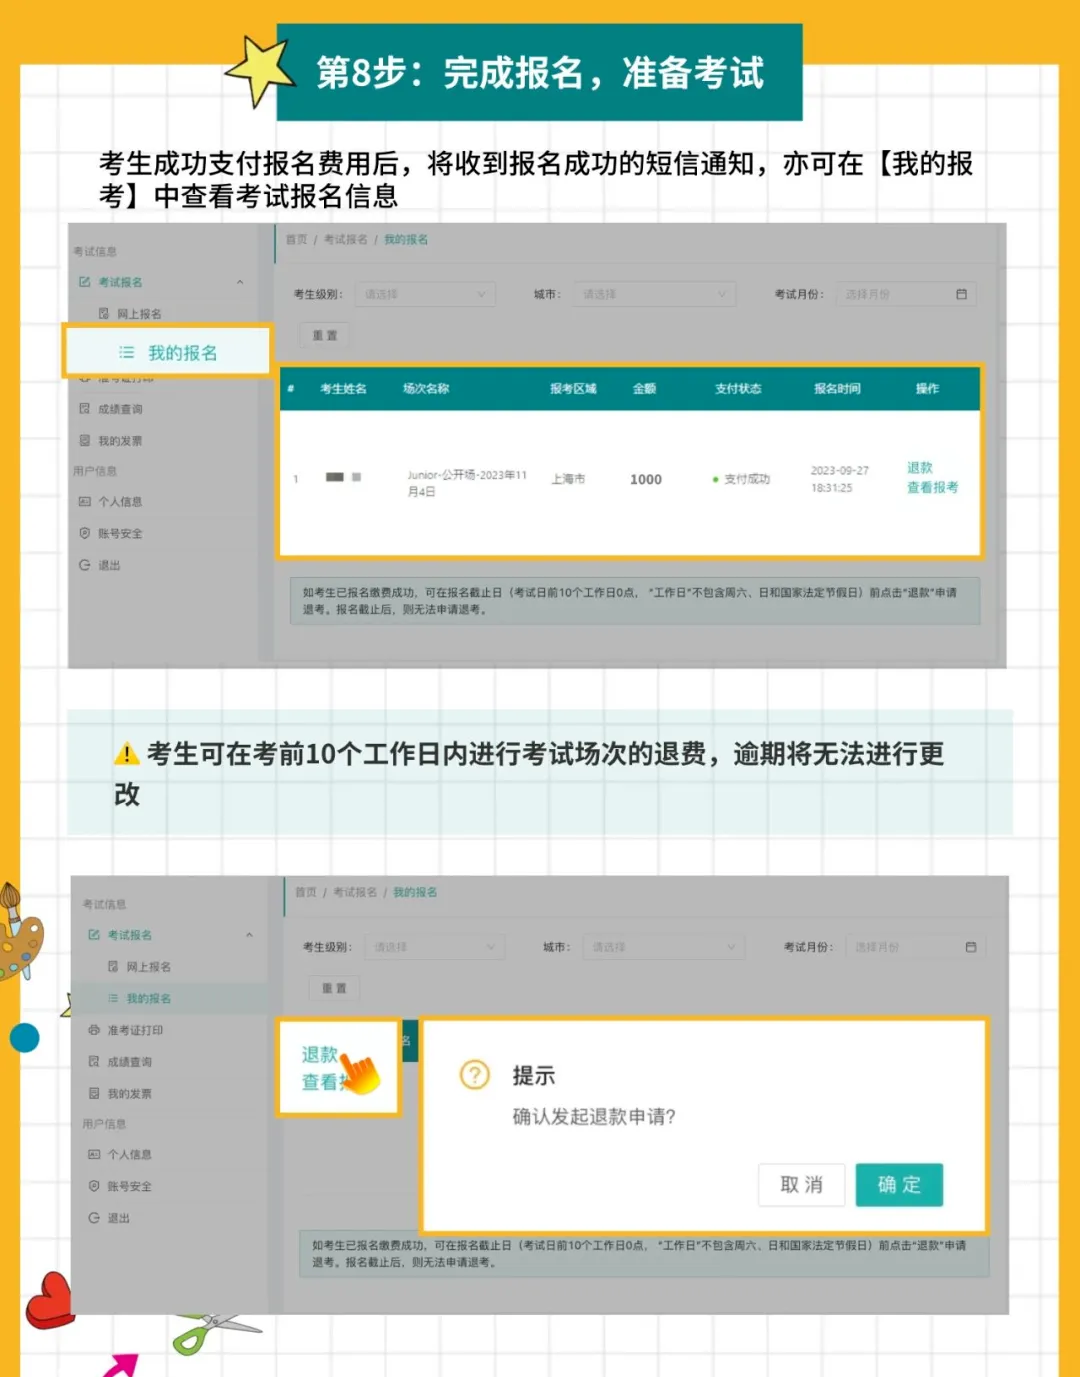Click the 上海市 region cell
This screenshot has height=1377, width=1080.
tap(568, 480)
